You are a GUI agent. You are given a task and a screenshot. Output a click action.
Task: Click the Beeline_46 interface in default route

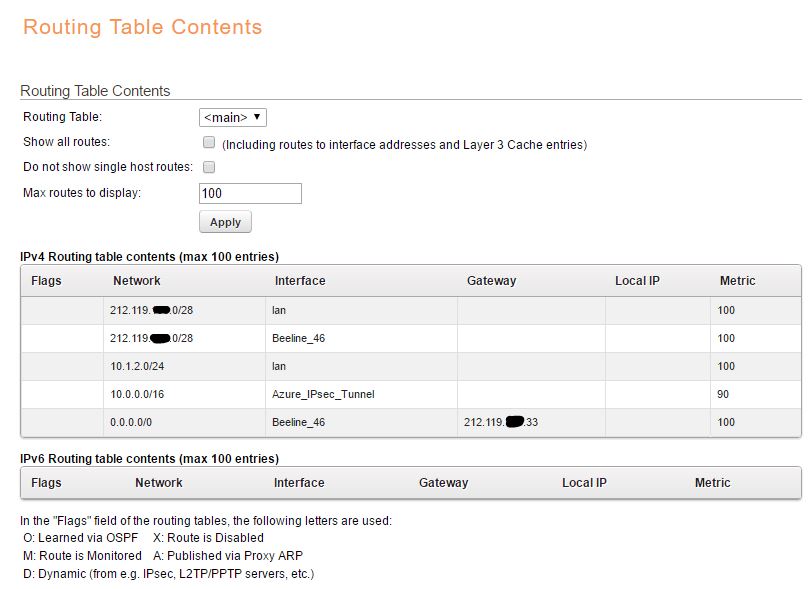coord(298,422)
